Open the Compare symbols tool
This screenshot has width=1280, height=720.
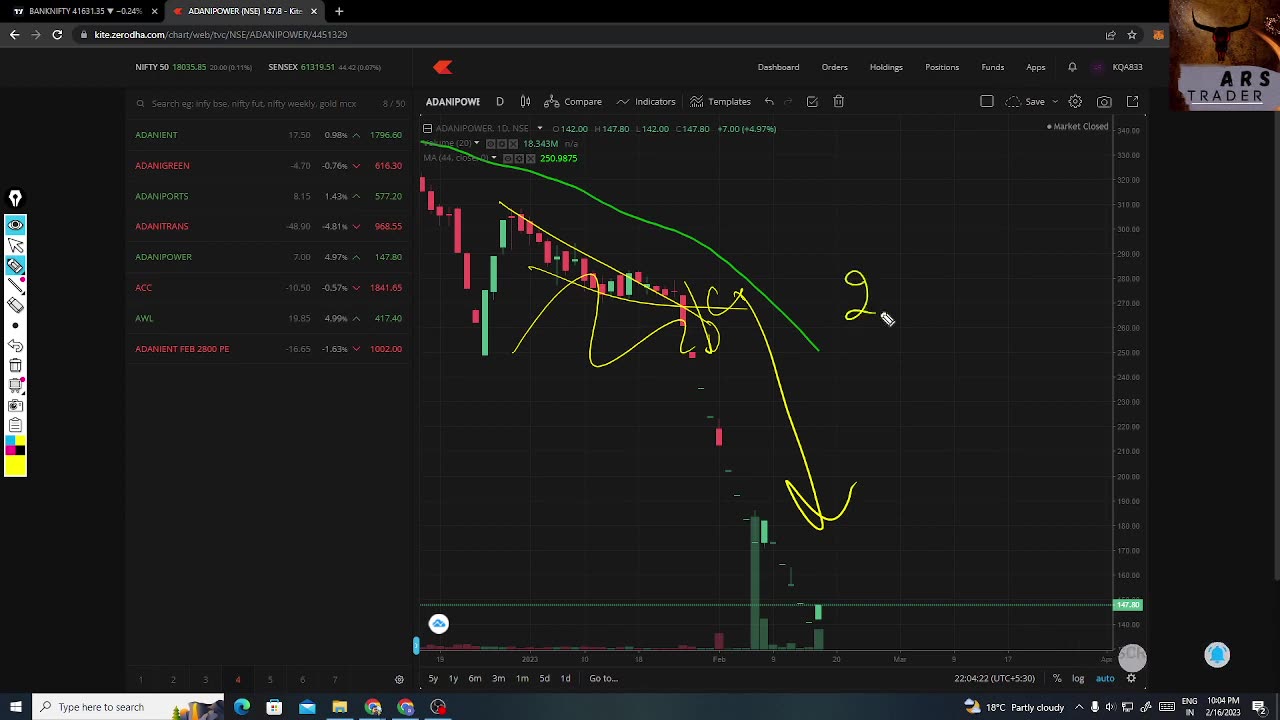pos(573,101)
